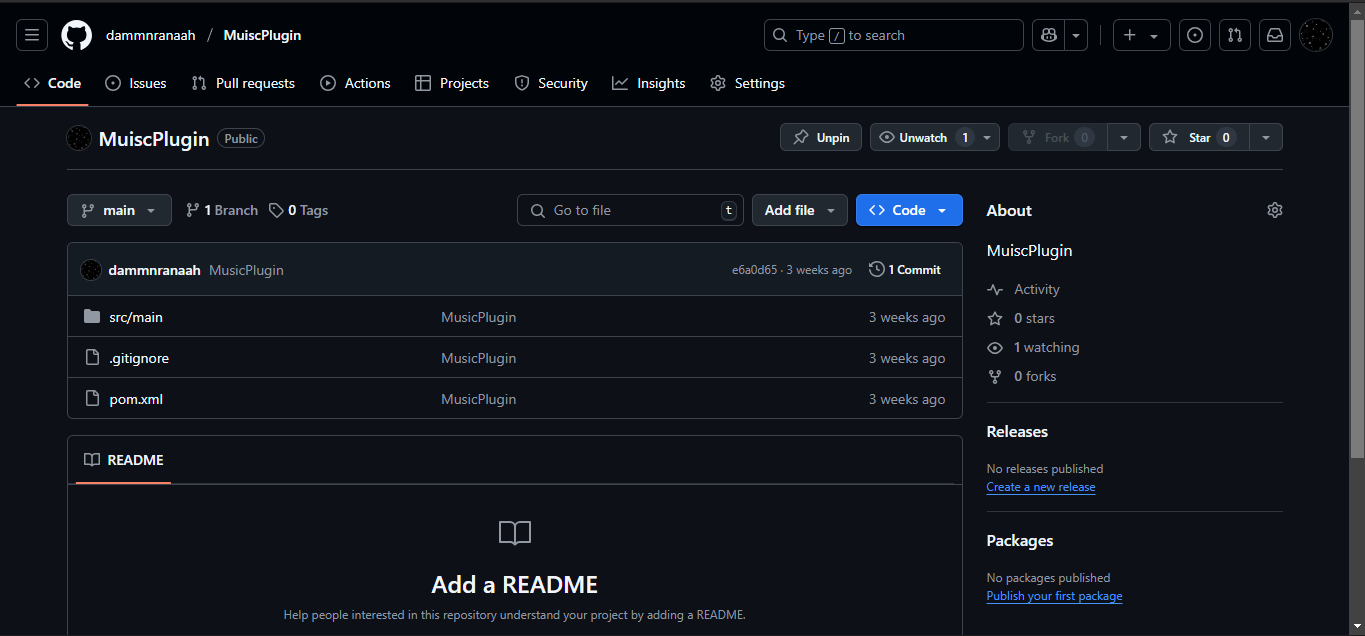This screenshot has height=636, width=1365.
Task: Click MusicPlugin commit message in pom.xml row
Action: tap(479, 399)
